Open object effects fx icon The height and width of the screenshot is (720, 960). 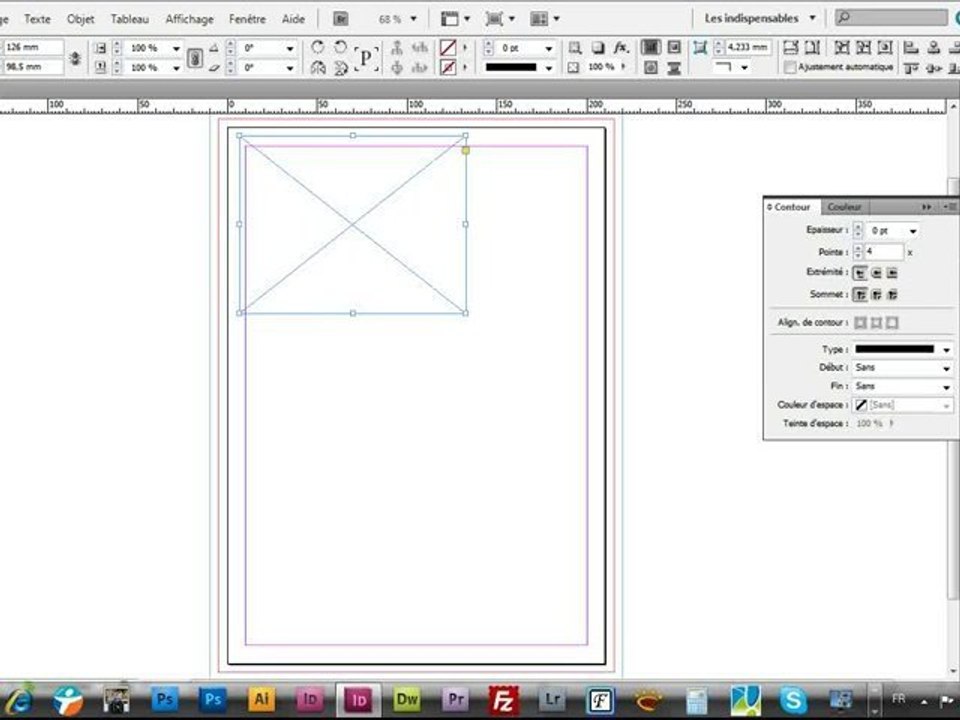(621, 47)
